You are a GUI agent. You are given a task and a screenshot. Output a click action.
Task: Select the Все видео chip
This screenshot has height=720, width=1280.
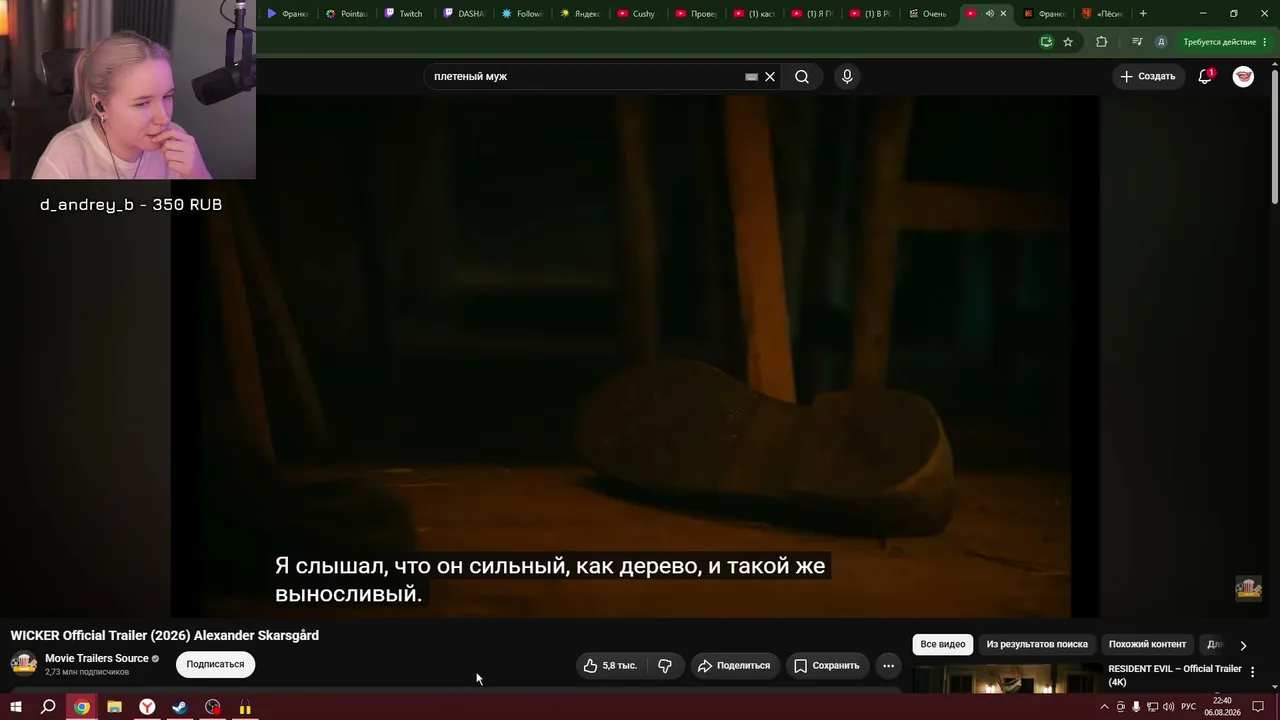click(943, 645)
